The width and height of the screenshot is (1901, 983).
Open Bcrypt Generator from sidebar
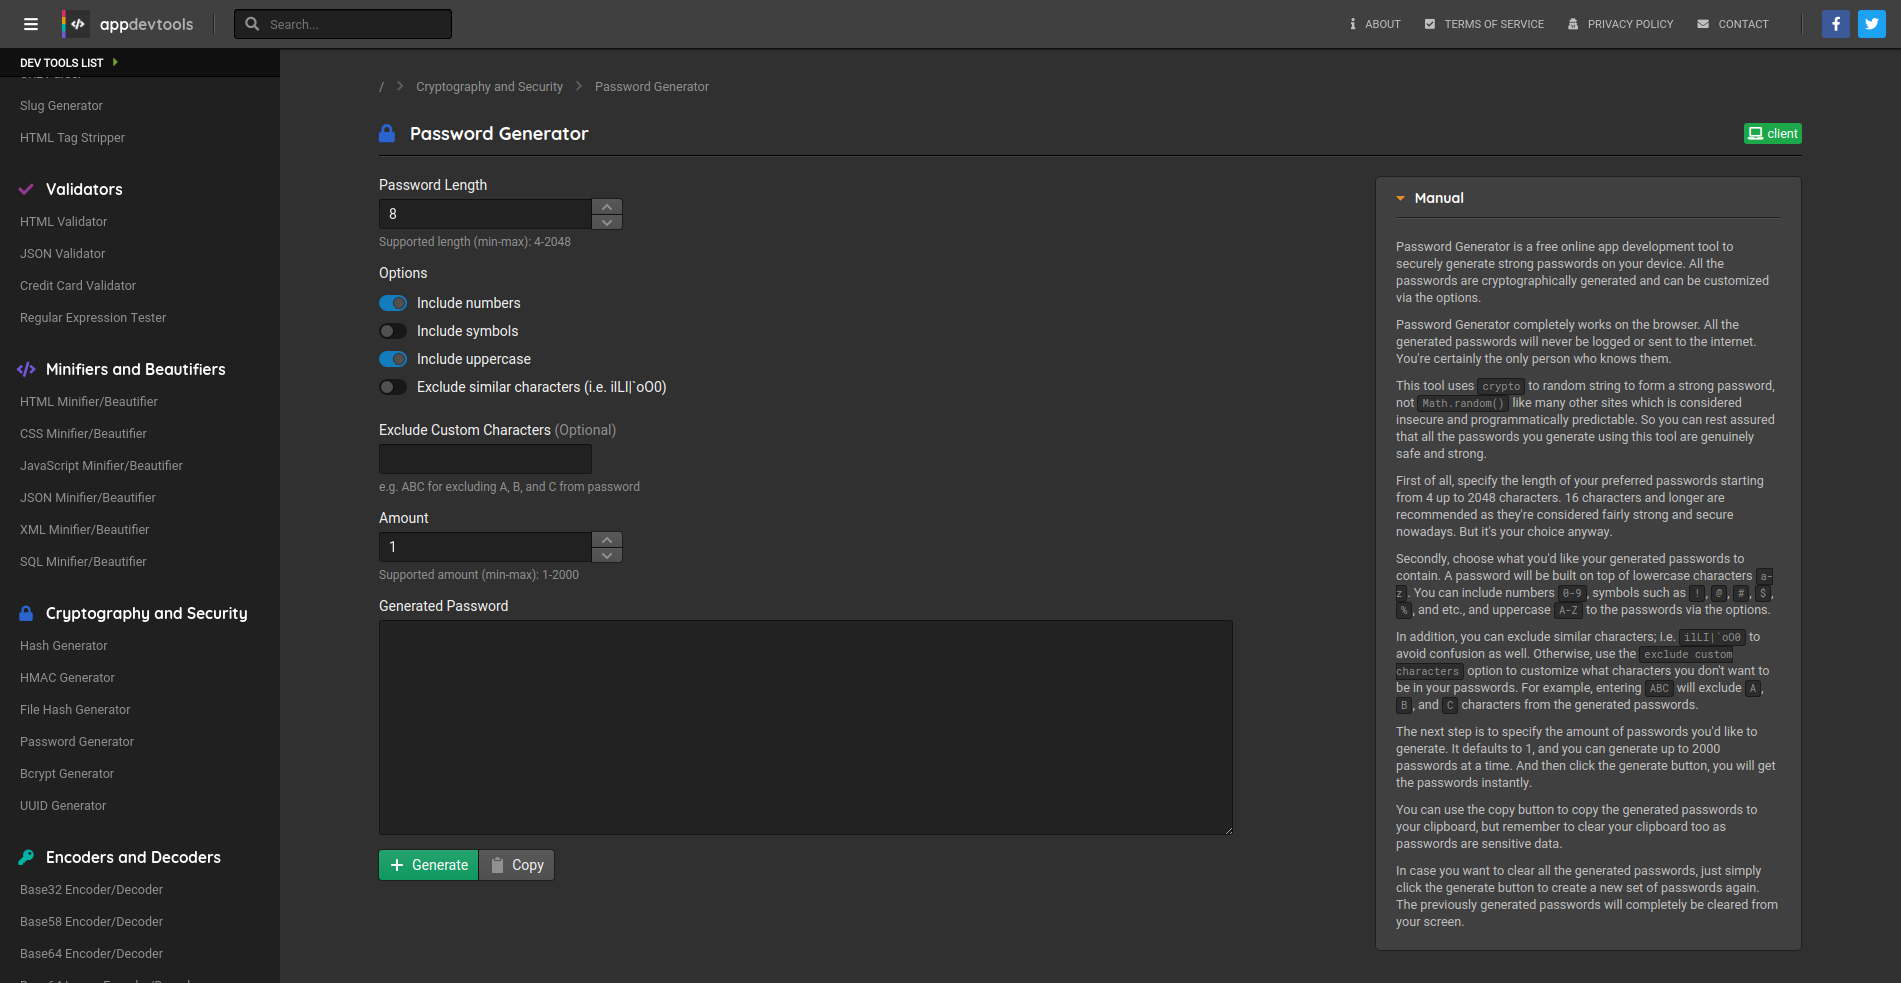point(67,774)
